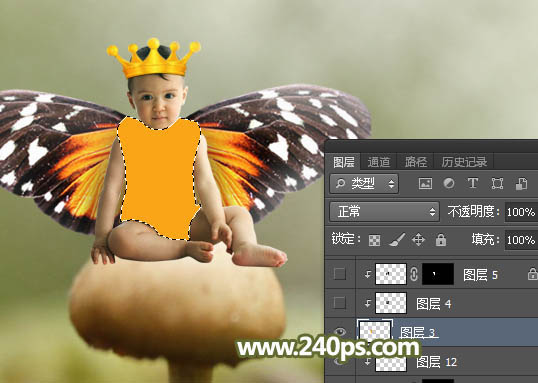Filter layers by adjustment layers icon
The width and height of the screenshot is (538, 383).
coord(448,184)
